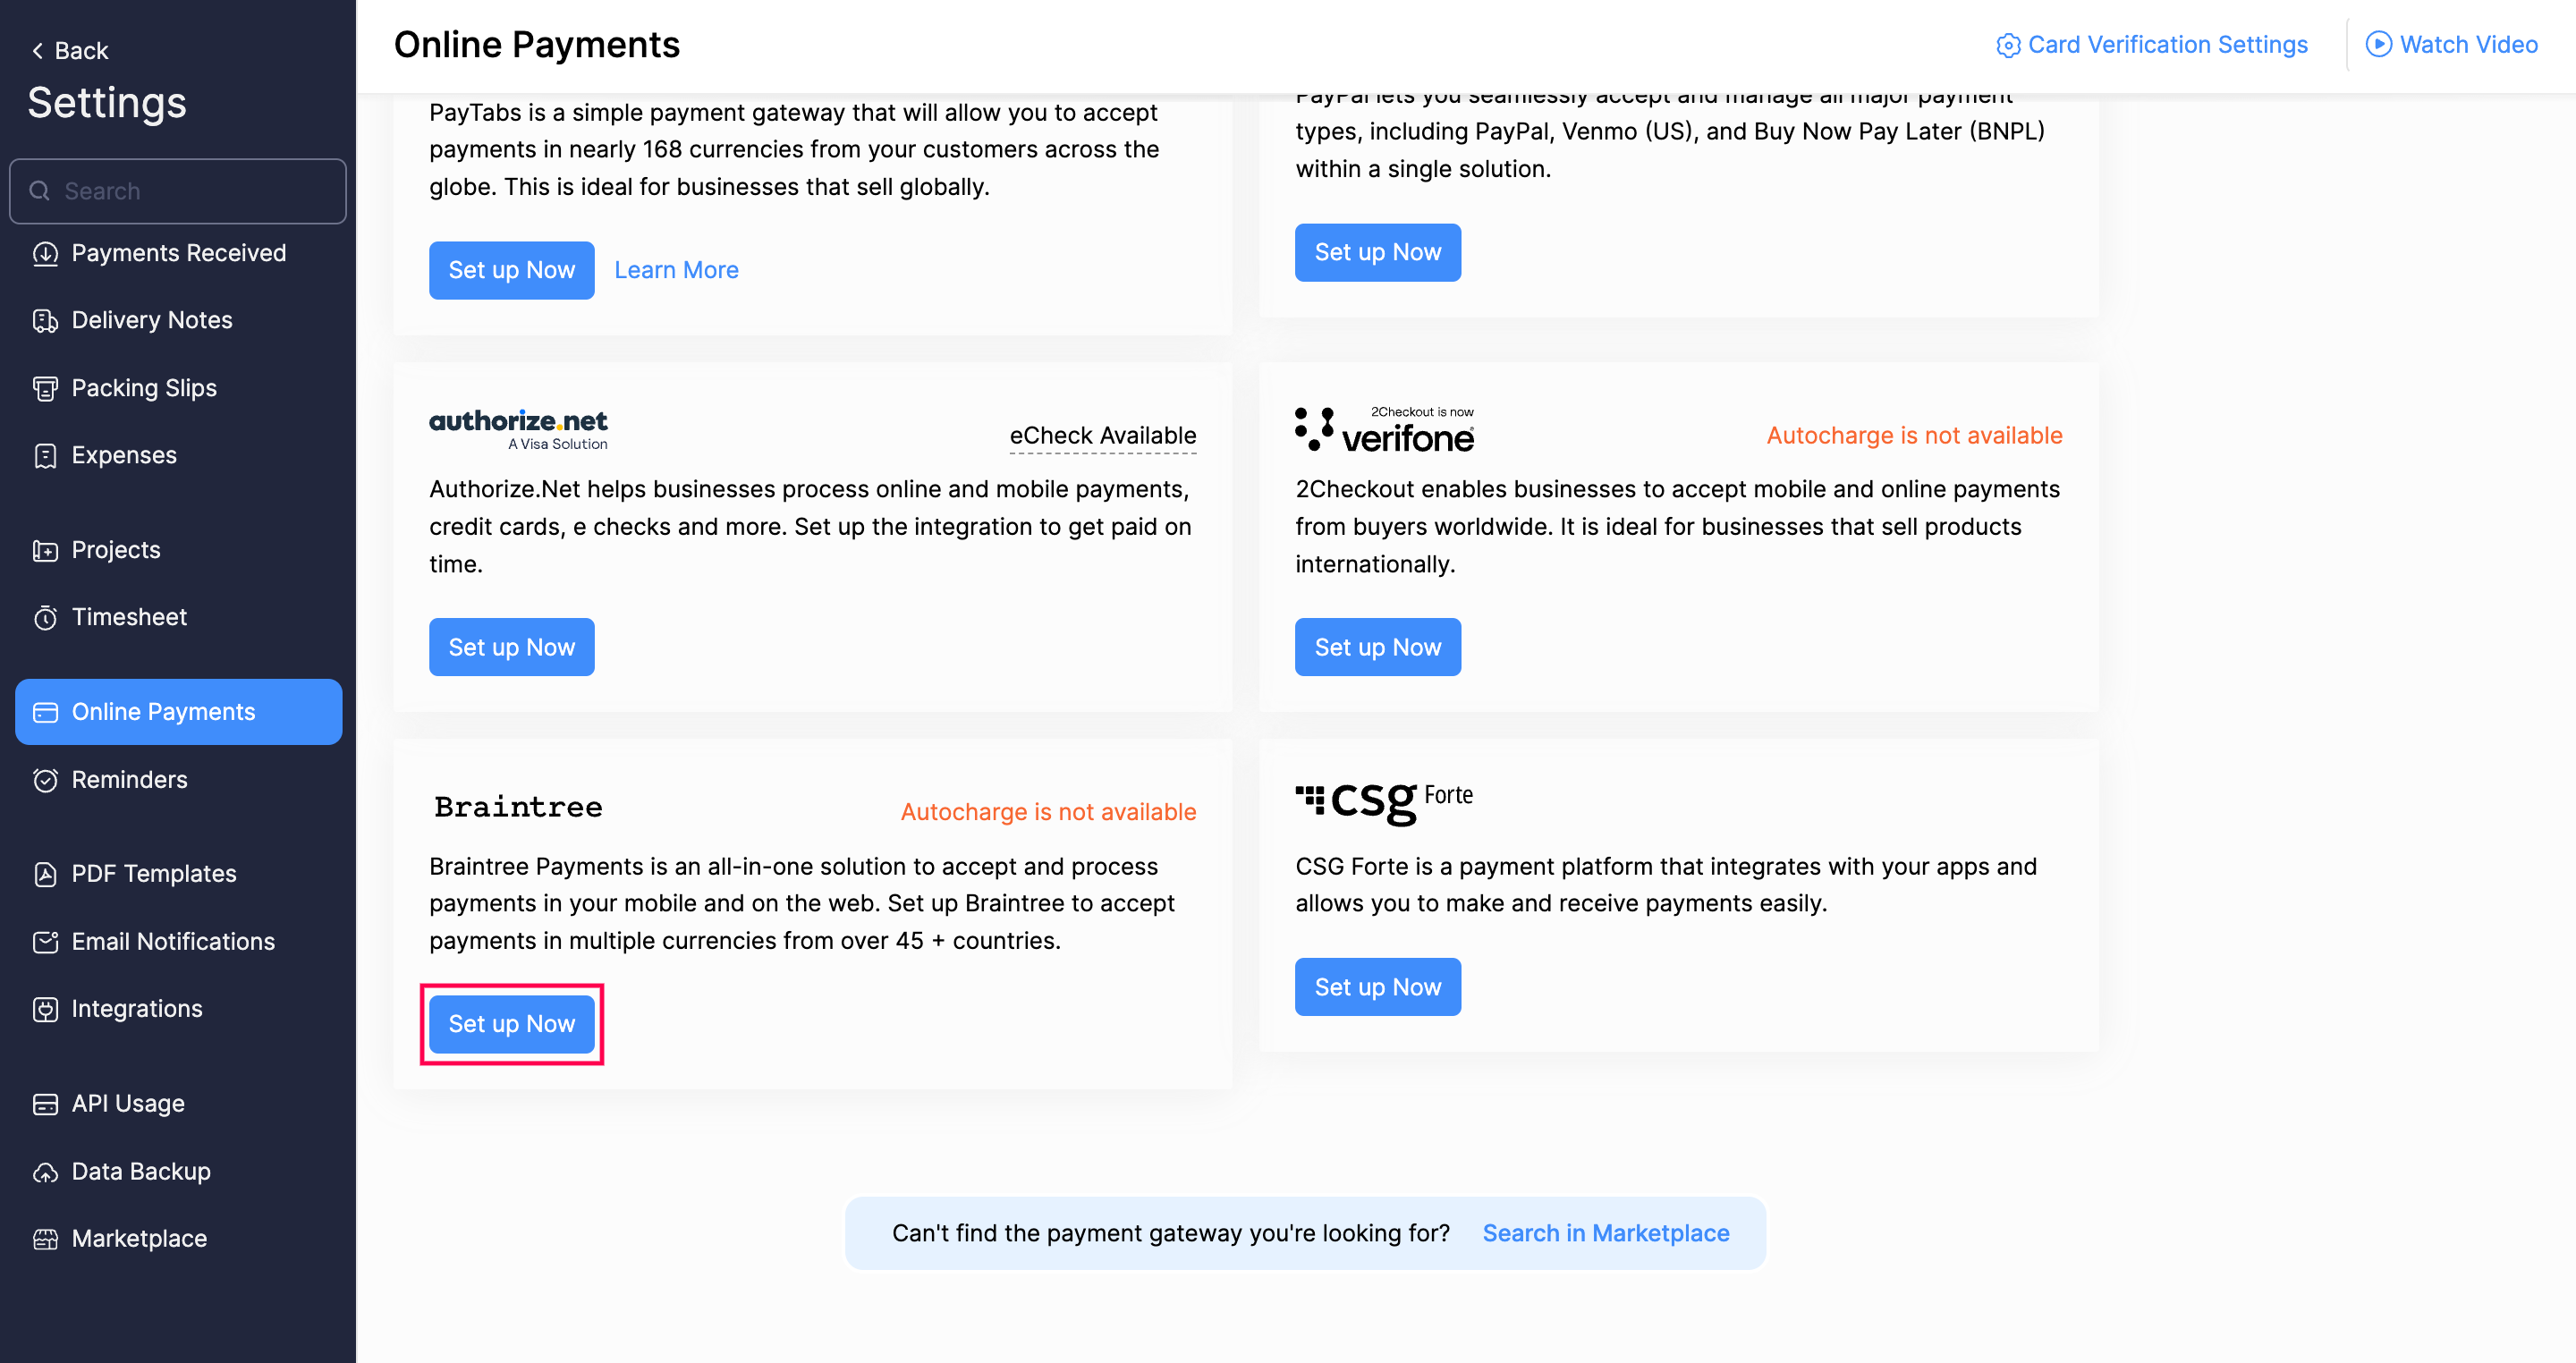Select Email Notifications in sidebar
The image size is (2576, 1363).
pyautogui.click(x=173, y=942)
